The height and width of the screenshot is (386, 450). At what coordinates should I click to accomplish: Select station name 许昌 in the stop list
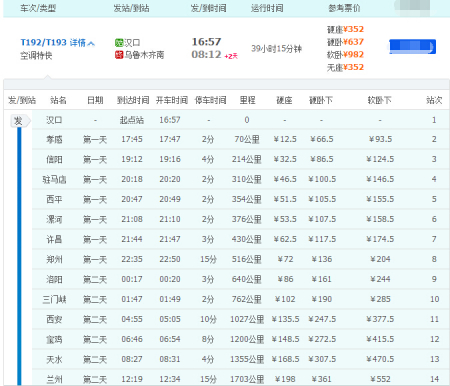pos(54,239)
